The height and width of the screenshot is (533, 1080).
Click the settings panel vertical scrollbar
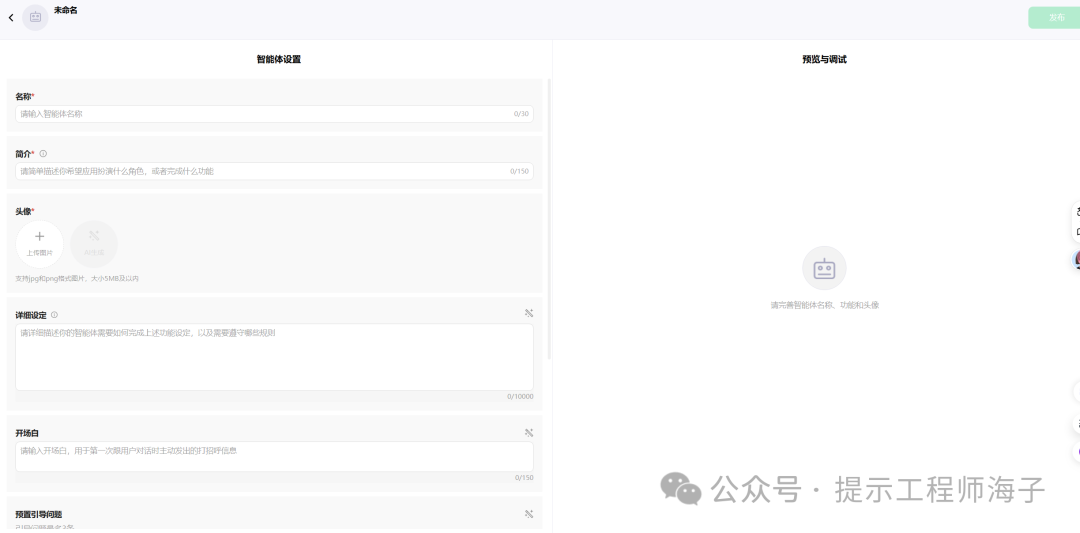coord(549,219)
